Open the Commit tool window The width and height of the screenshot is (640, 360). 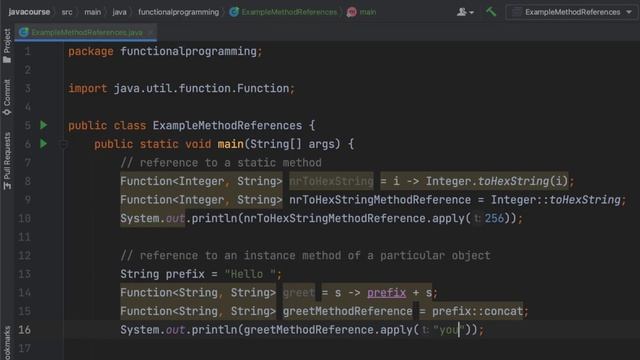[x=7, y=97]
